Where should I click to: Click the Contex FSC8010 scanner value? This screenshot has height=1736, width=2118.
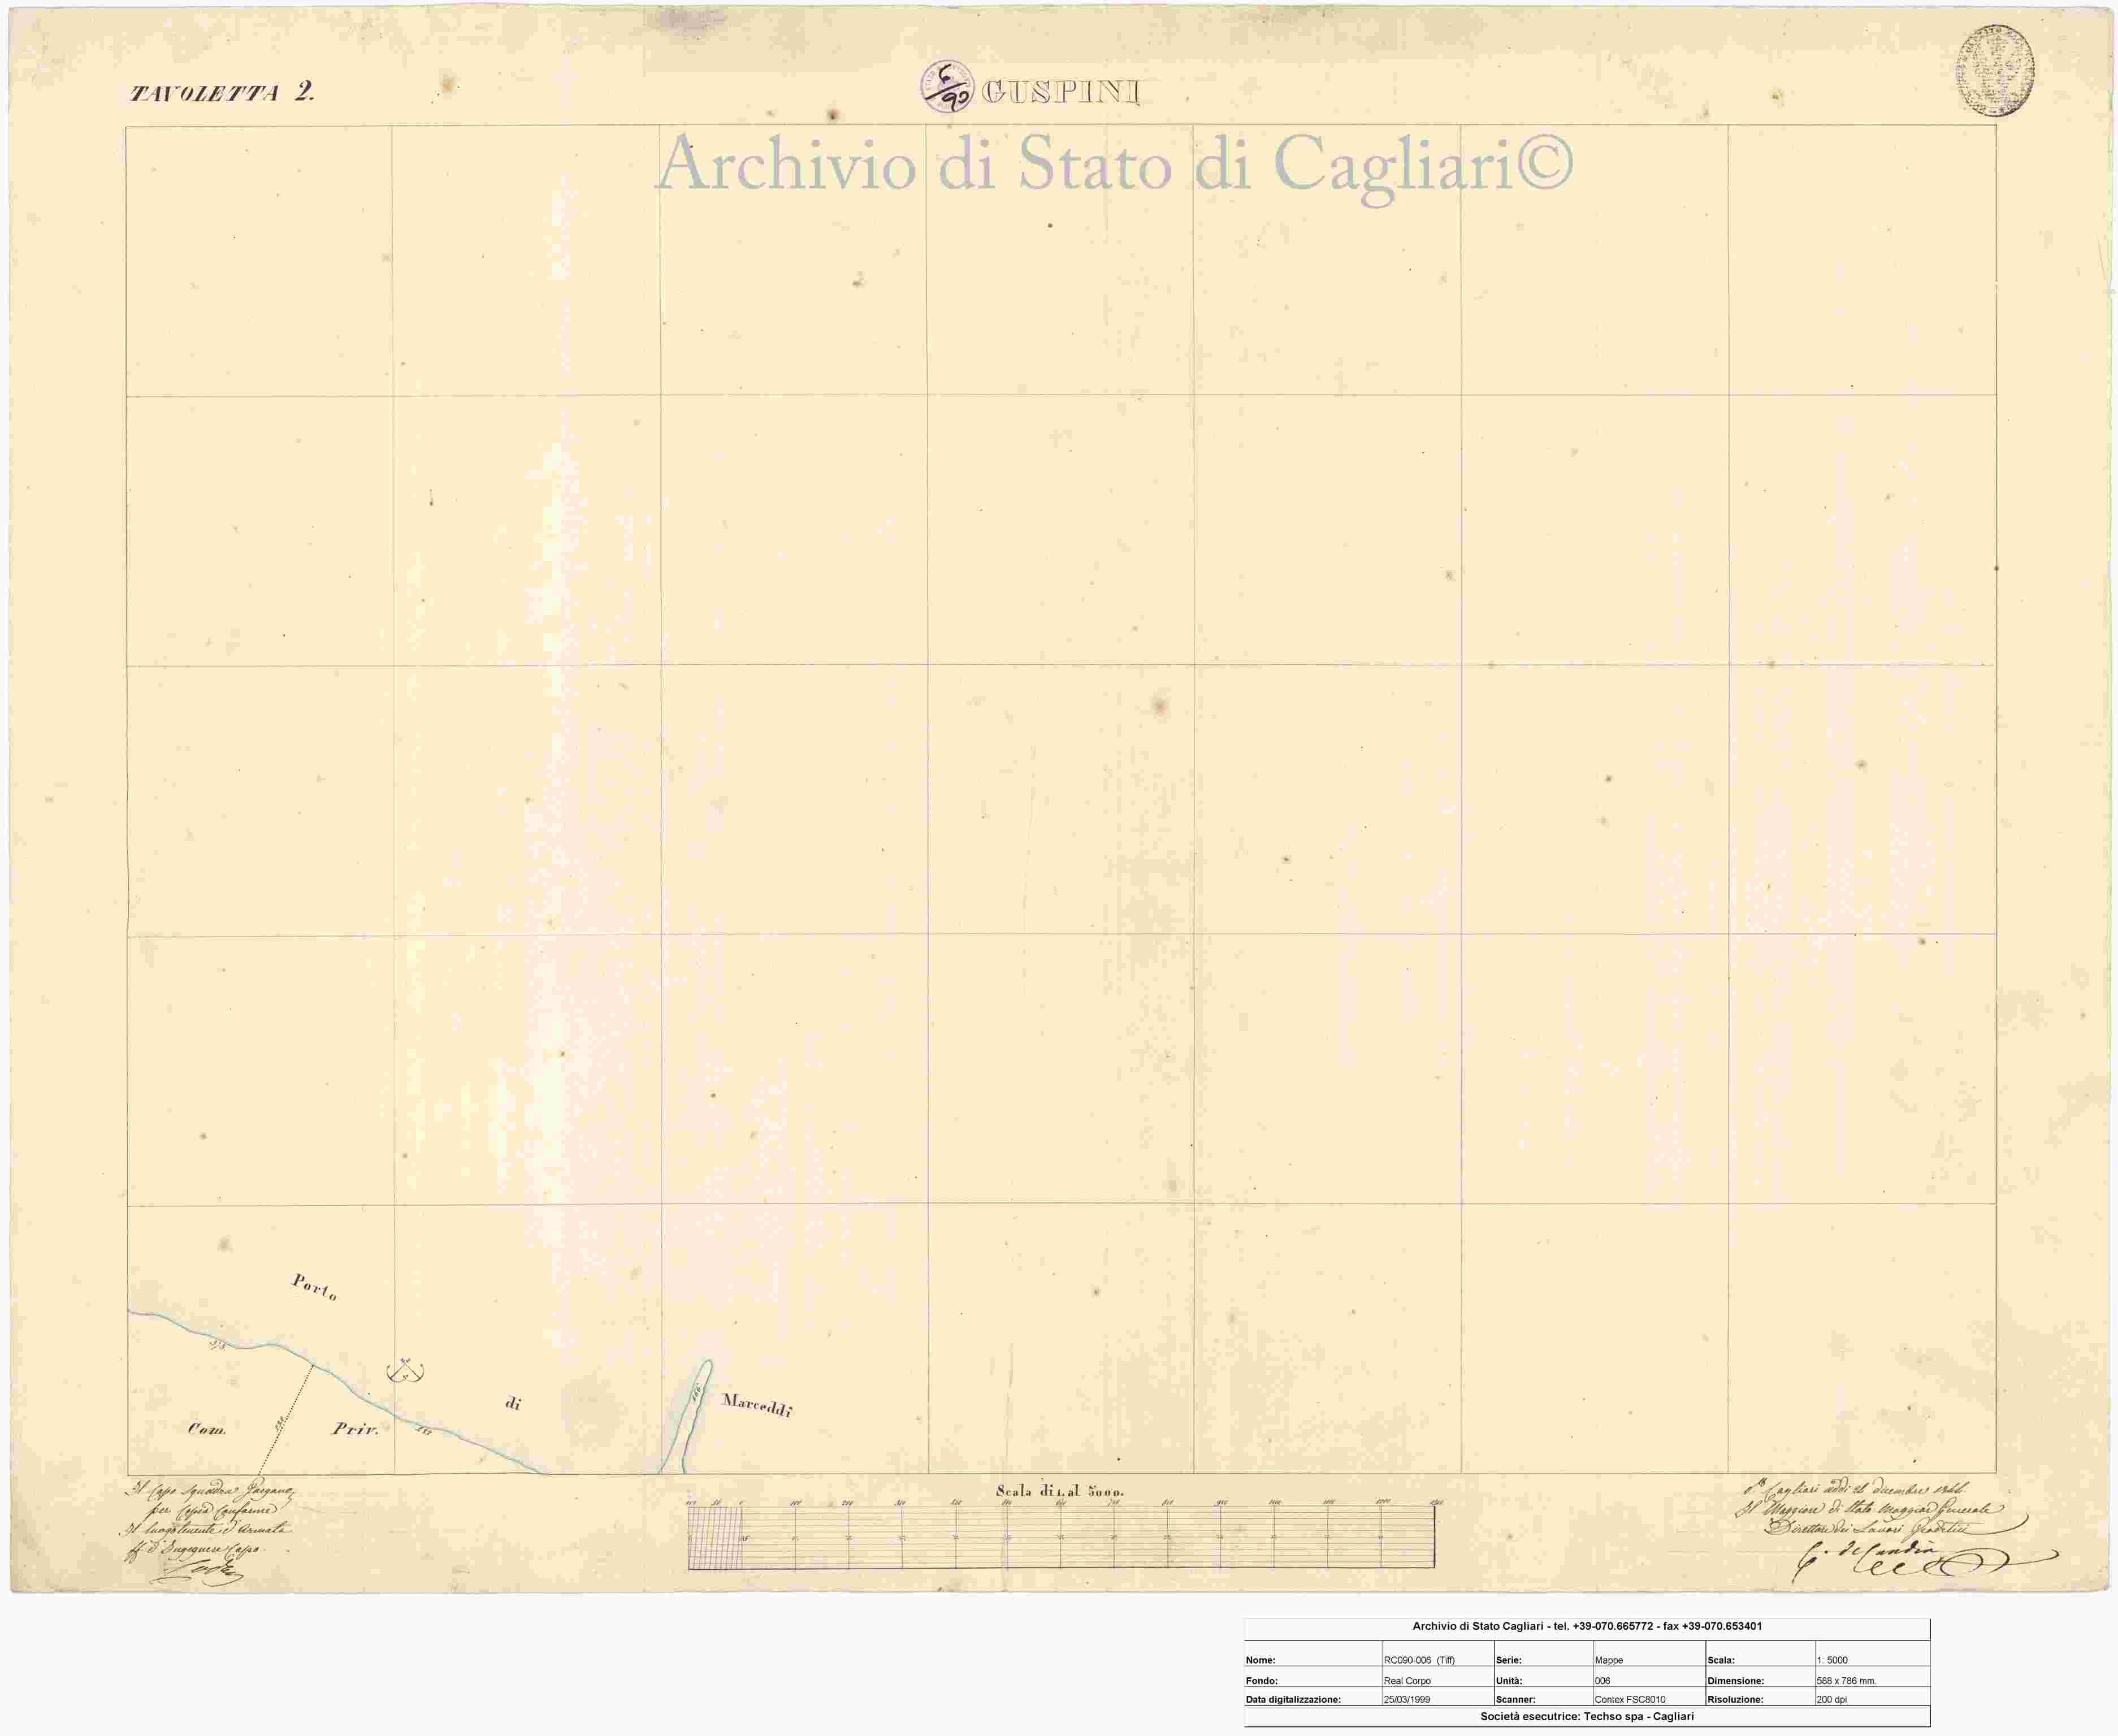1629,1699
